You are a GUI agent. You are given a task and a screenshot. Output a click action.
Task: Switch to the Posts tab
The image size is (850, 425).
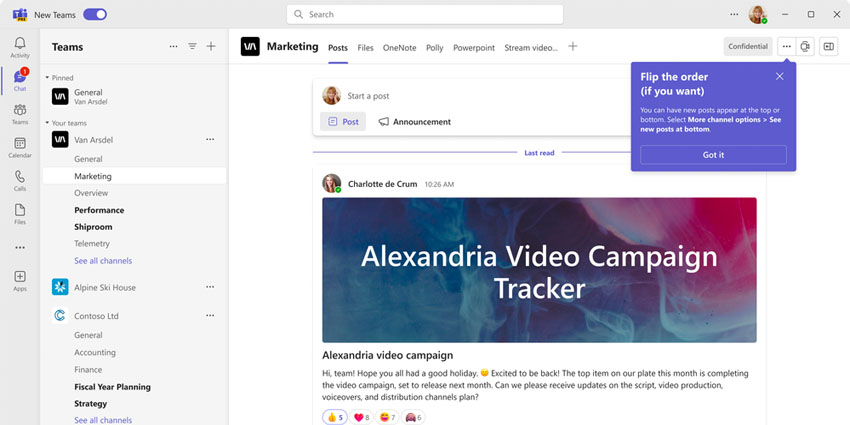click(338, 48)
